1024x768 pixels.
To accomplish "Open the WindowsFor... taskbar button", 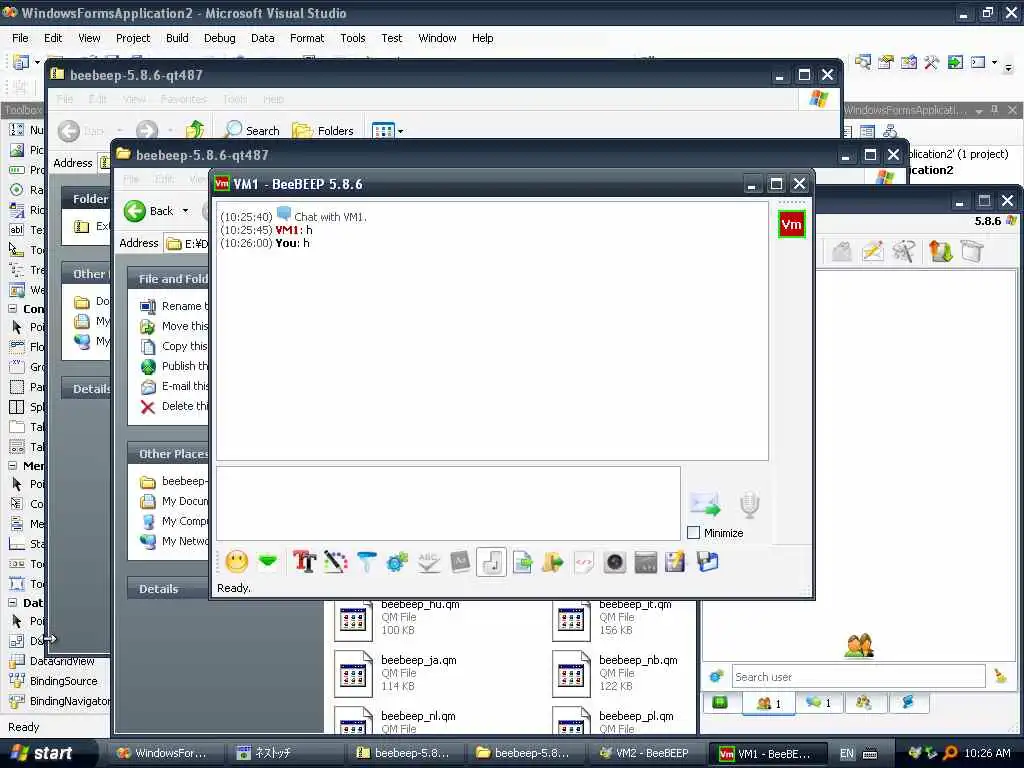I will [161, 753].
